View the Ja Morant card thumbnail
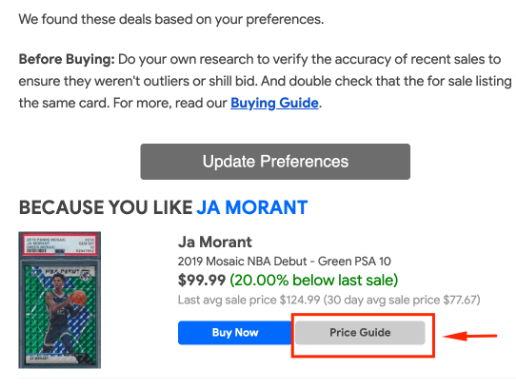This screenshot has width=516, height=388. tap(60, 300)
